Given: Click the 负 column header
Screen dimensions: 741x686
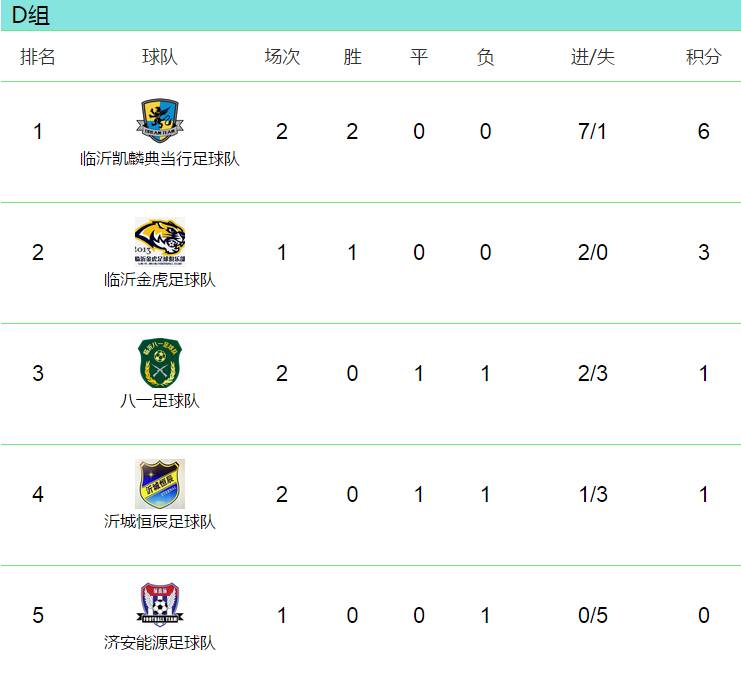Looking at the screenshot, I should pyautogui.click(x=485, y=57).
